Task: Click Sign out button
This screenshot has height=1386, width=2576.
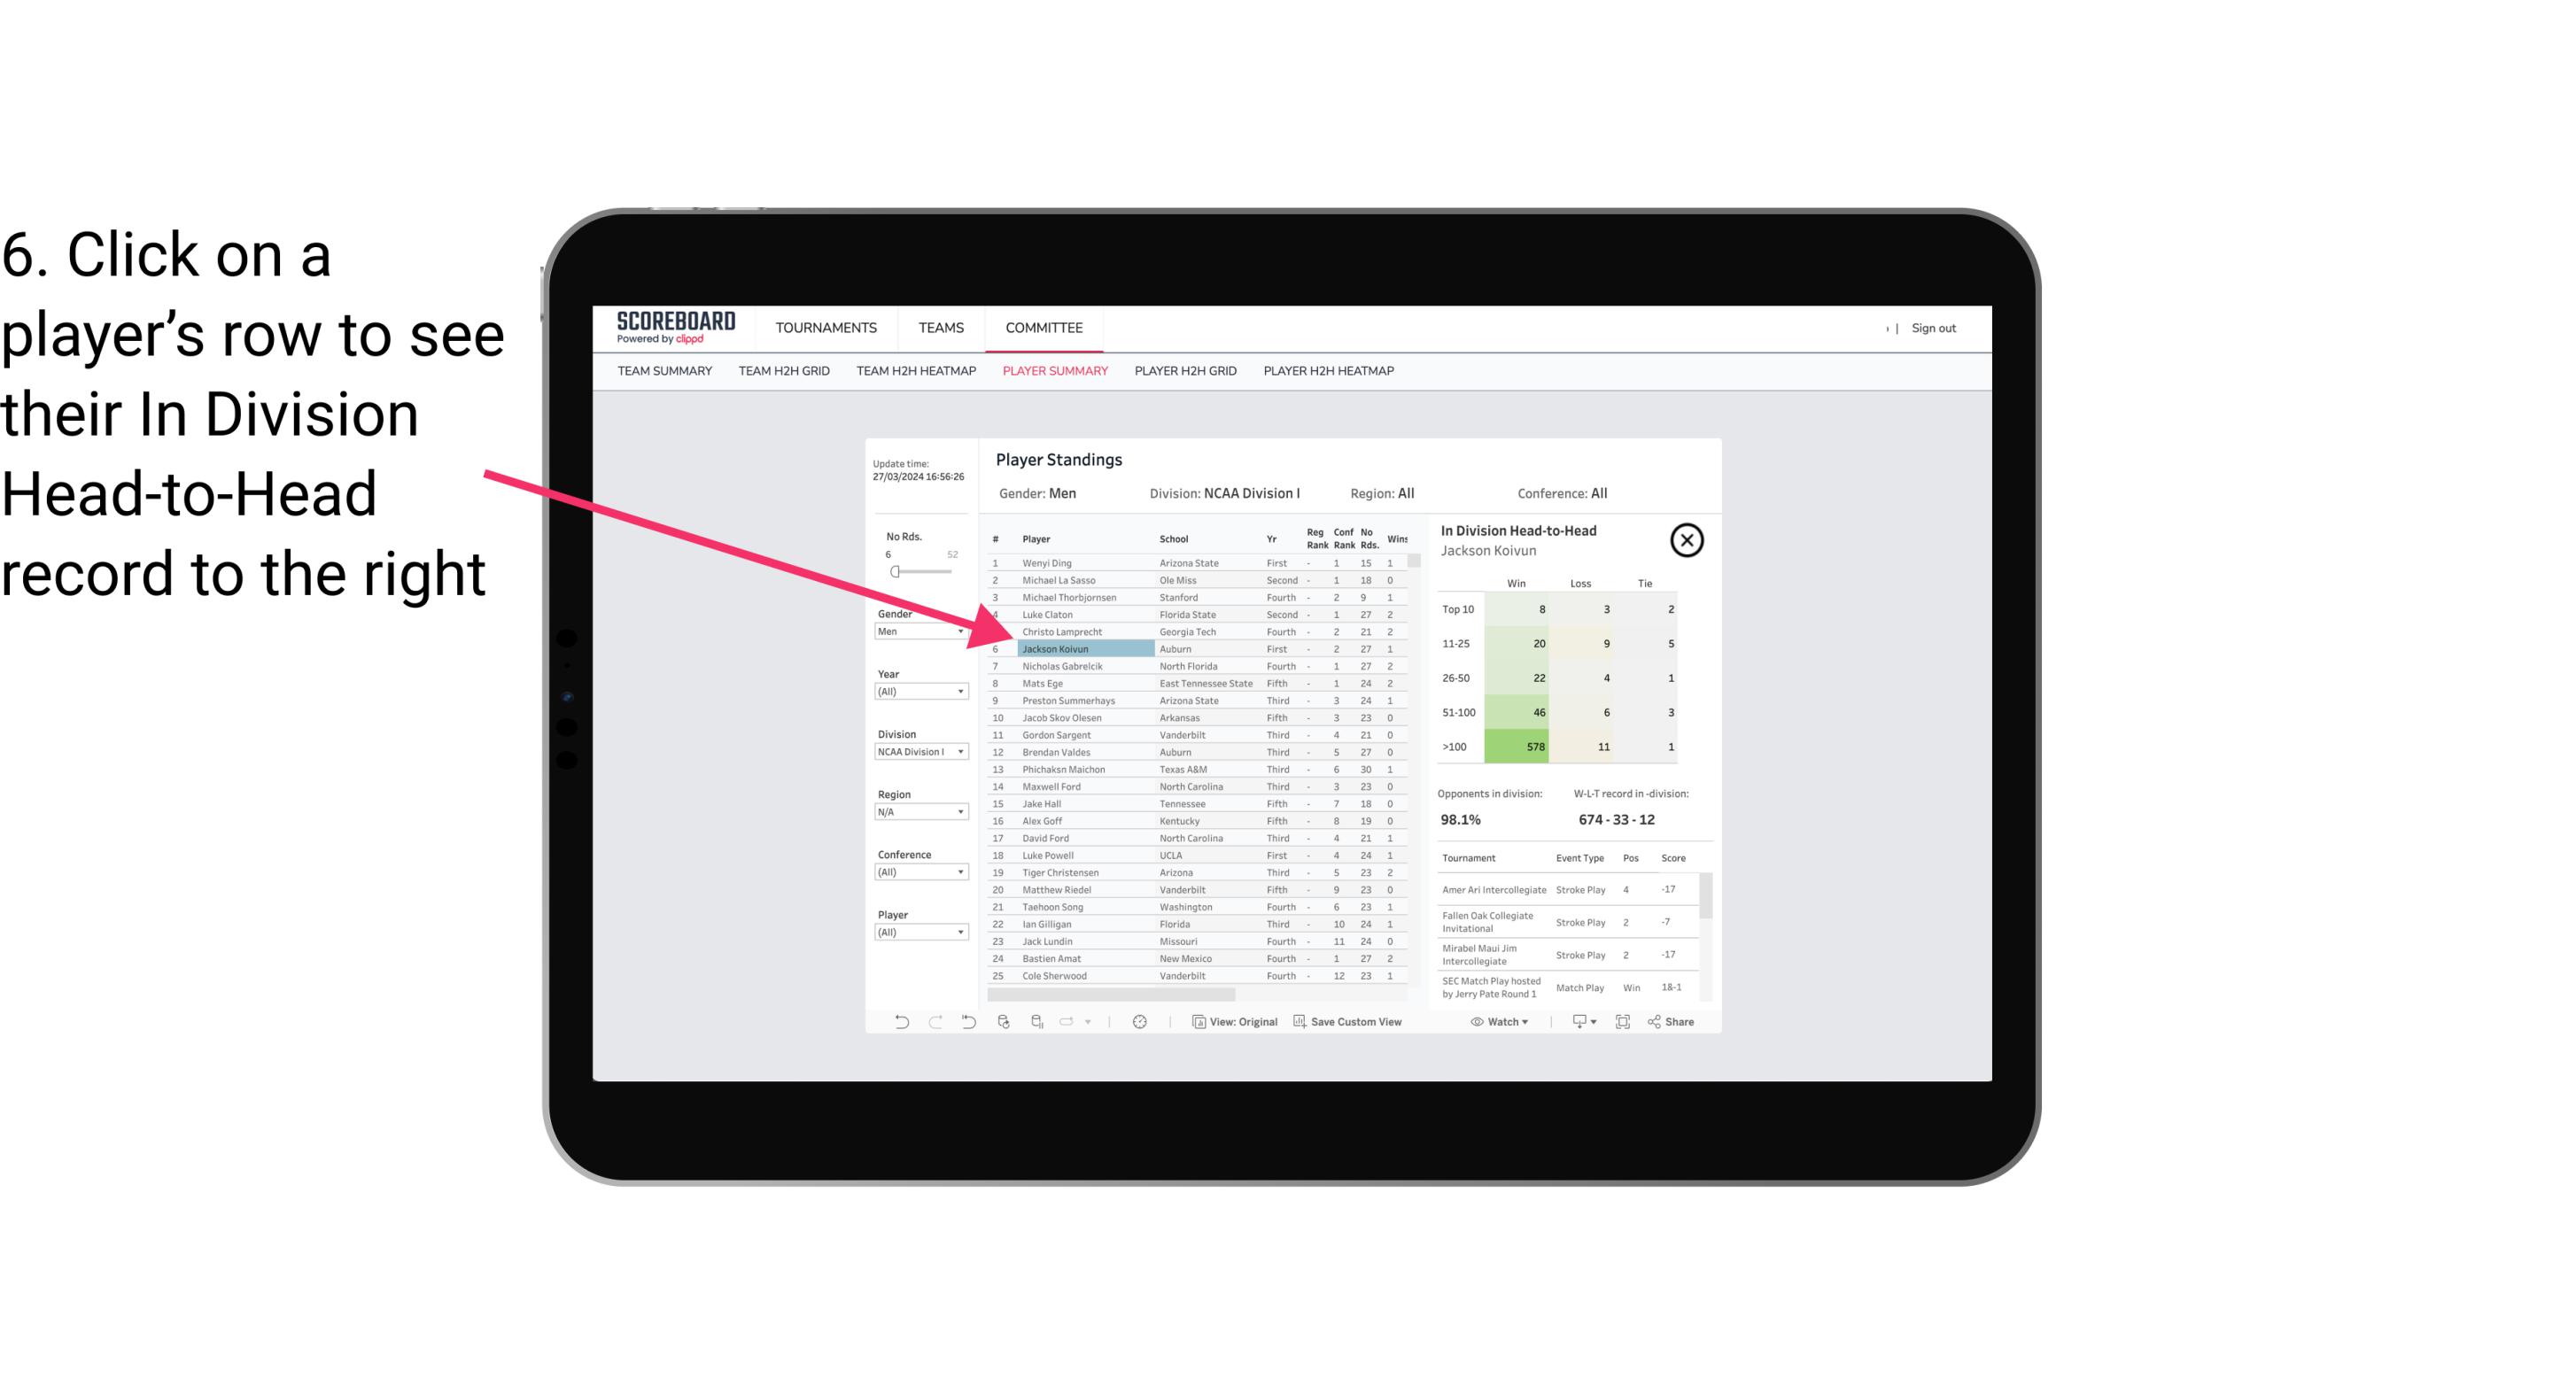Action: pos(1932,328)
